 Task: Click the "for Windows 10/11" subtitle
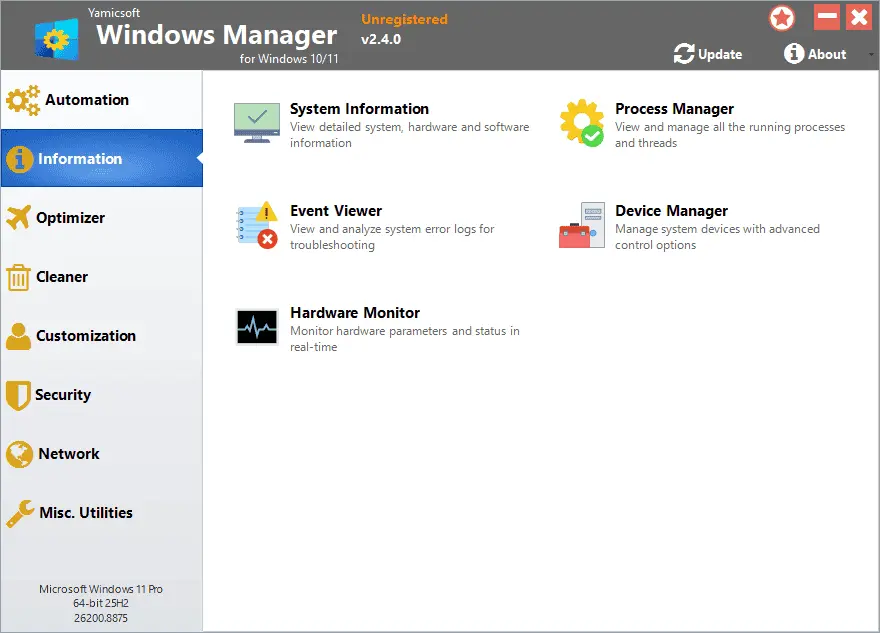[289, 59]
